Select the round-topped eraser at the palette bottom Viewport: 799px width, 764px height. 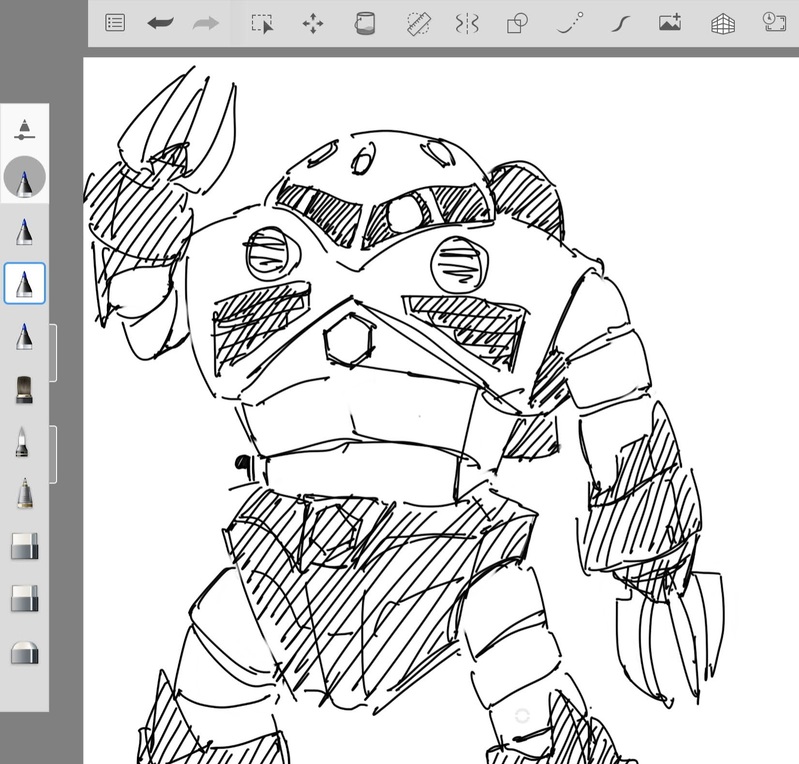[x=24, y=653]
